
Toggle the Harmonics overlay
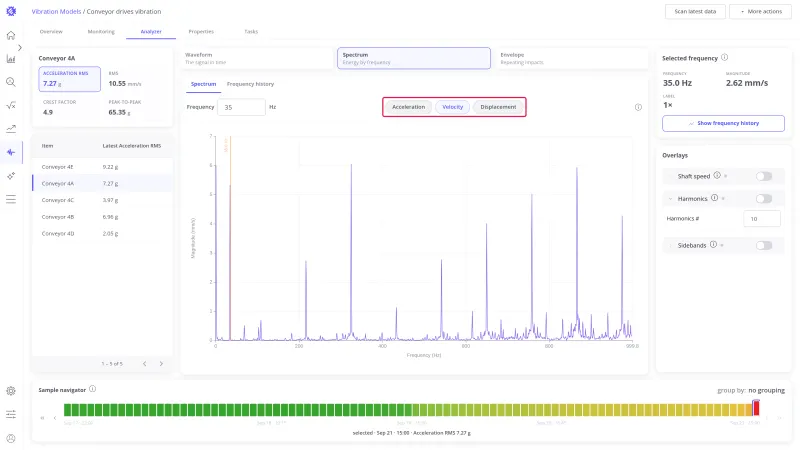coord(763,198)
